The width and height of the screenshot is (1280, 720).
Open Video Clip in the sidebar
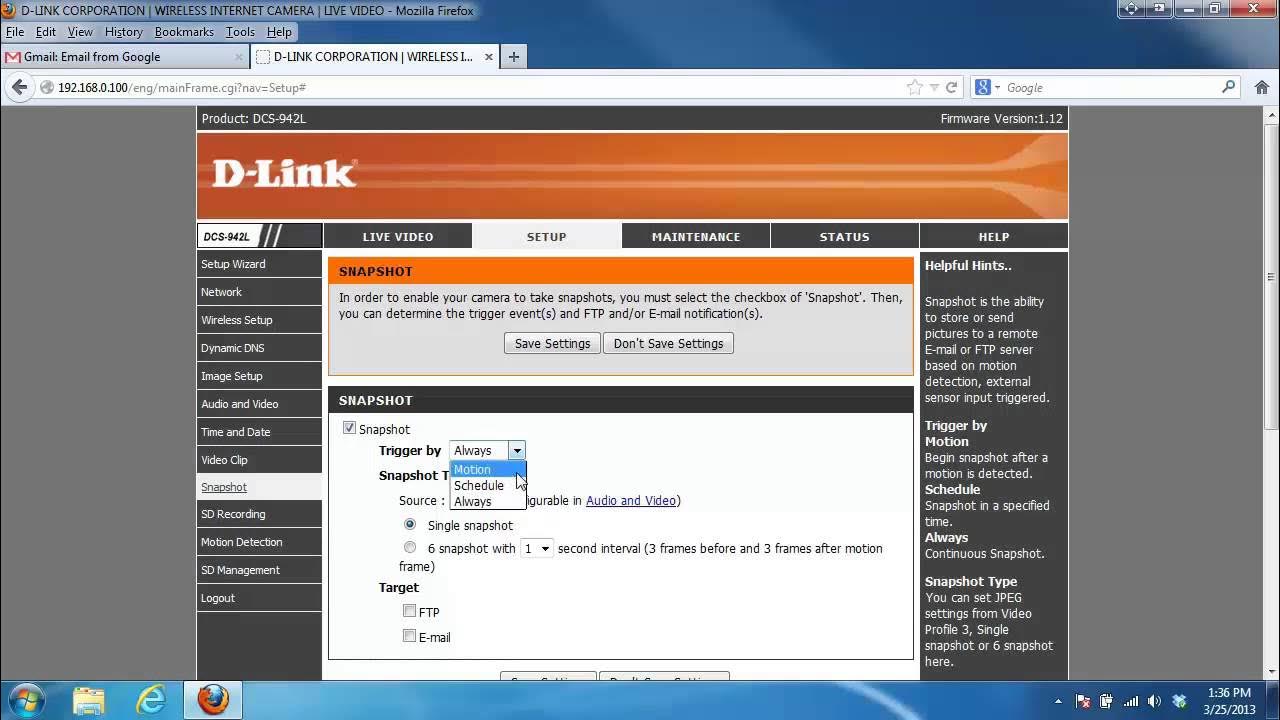(259, 460)
